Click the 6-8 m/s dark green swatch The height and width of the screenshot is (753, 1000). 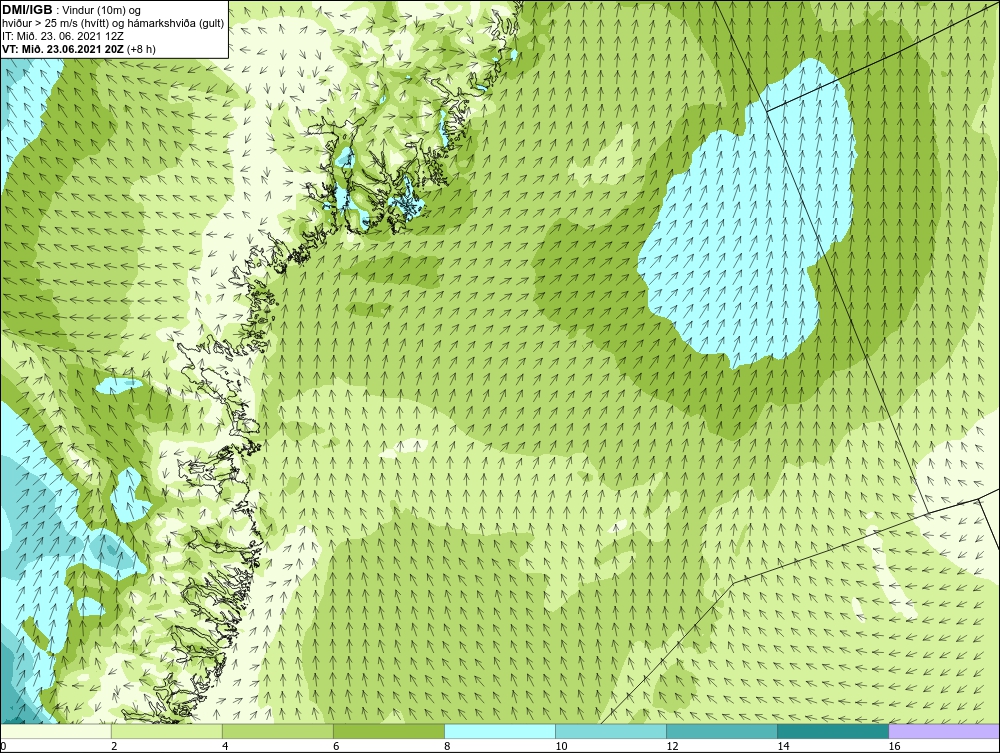pyautogui.click(x=389, y=731)
